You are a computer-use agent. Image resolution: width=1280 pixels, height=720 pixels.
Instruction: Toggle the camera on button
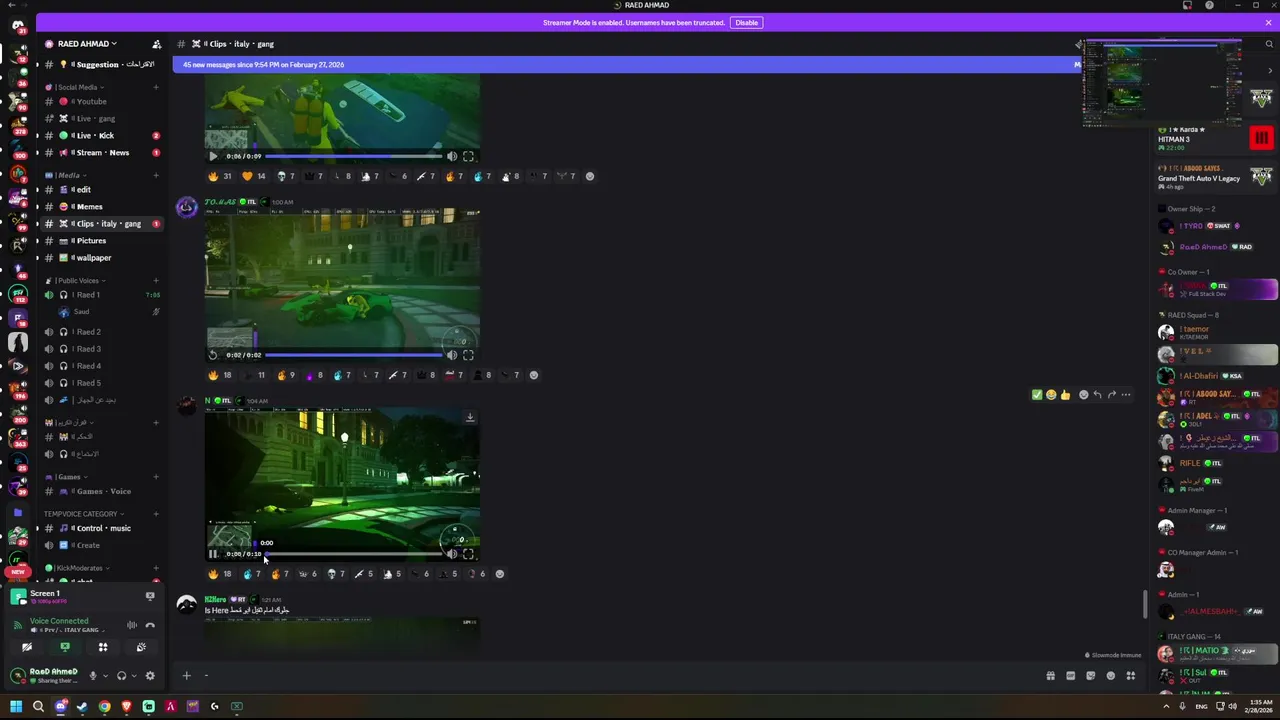coord(27,647)
